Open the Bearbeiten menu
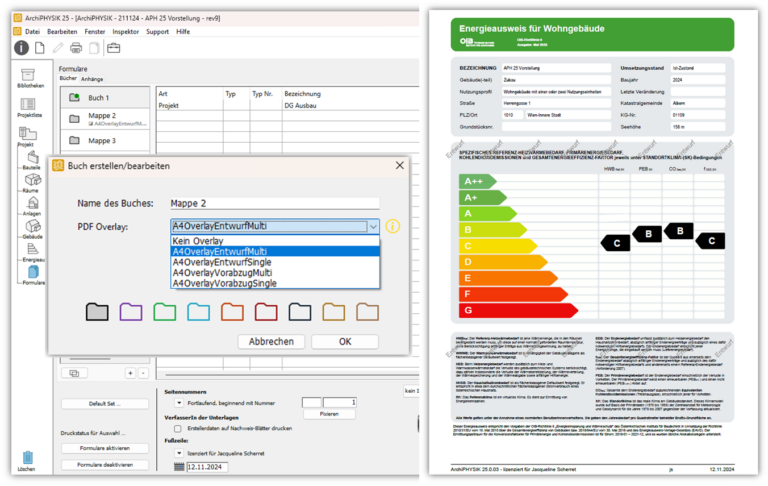The image size is (768, 486). point(62,31)
